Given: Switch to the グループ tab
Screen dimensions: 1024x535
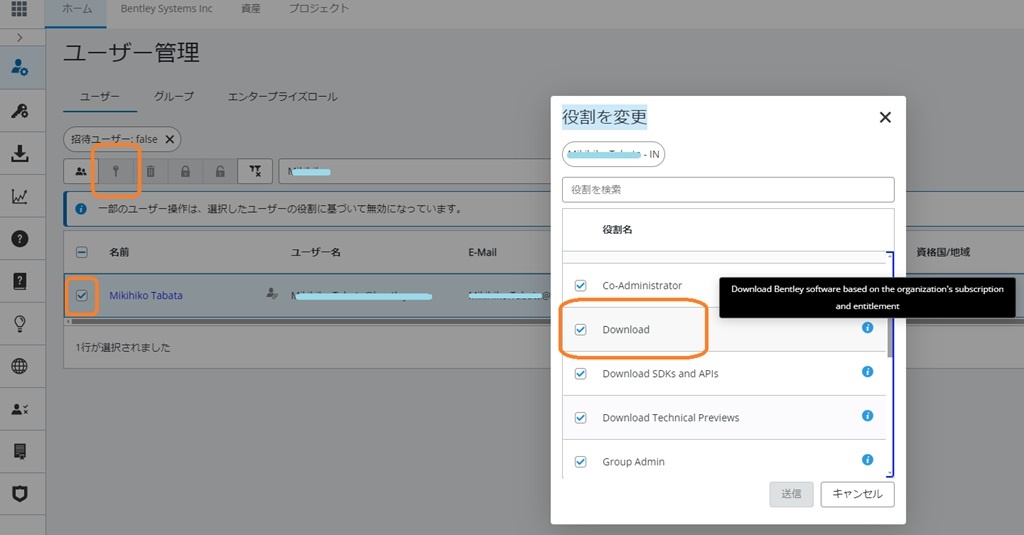Looking at the screenshot, I should tap(174, 97).
